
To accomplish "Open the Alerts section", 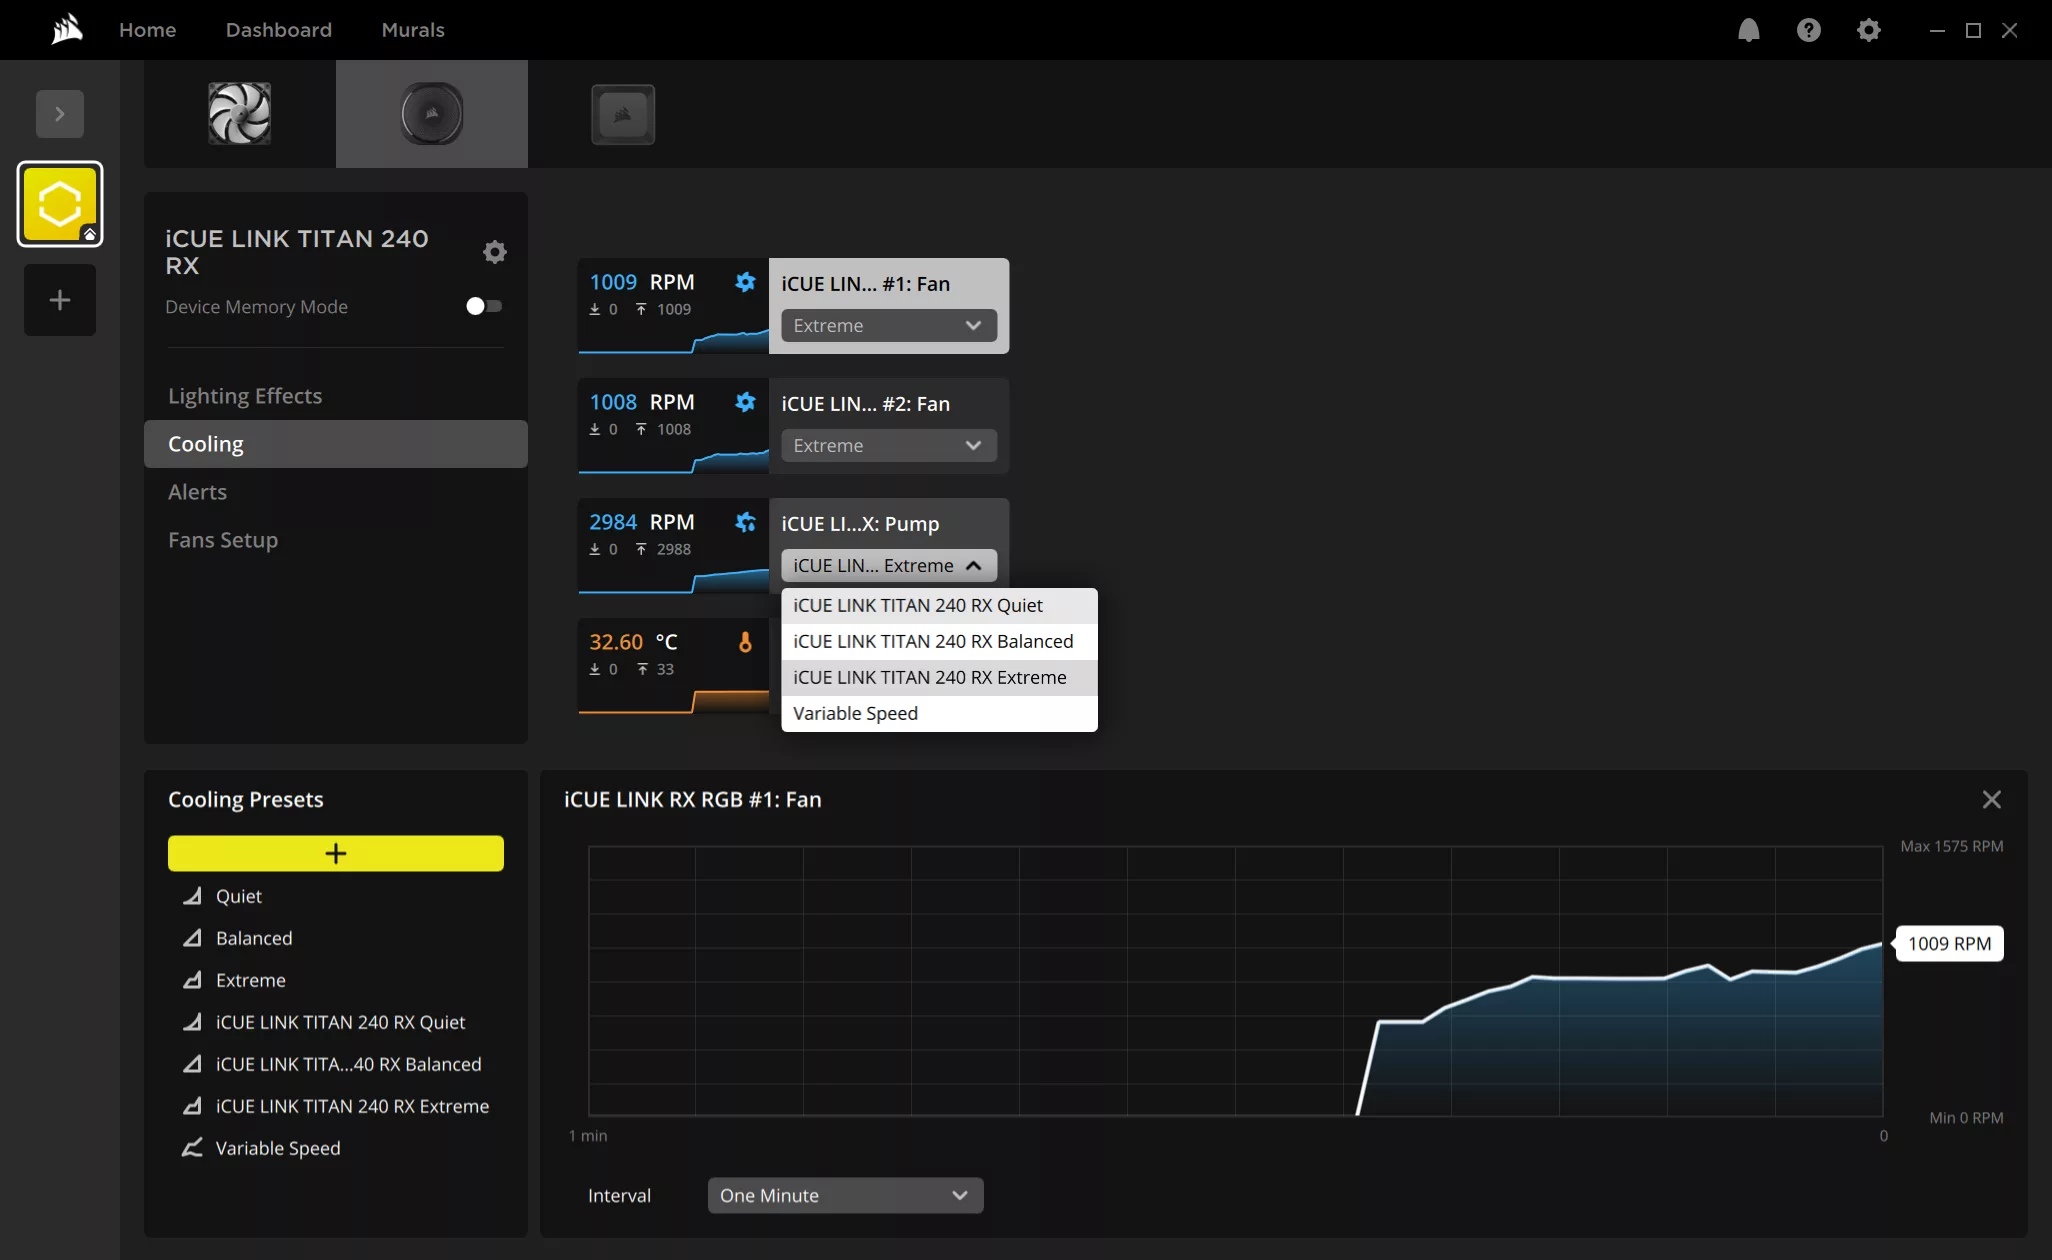I will [x=336, y=492].
